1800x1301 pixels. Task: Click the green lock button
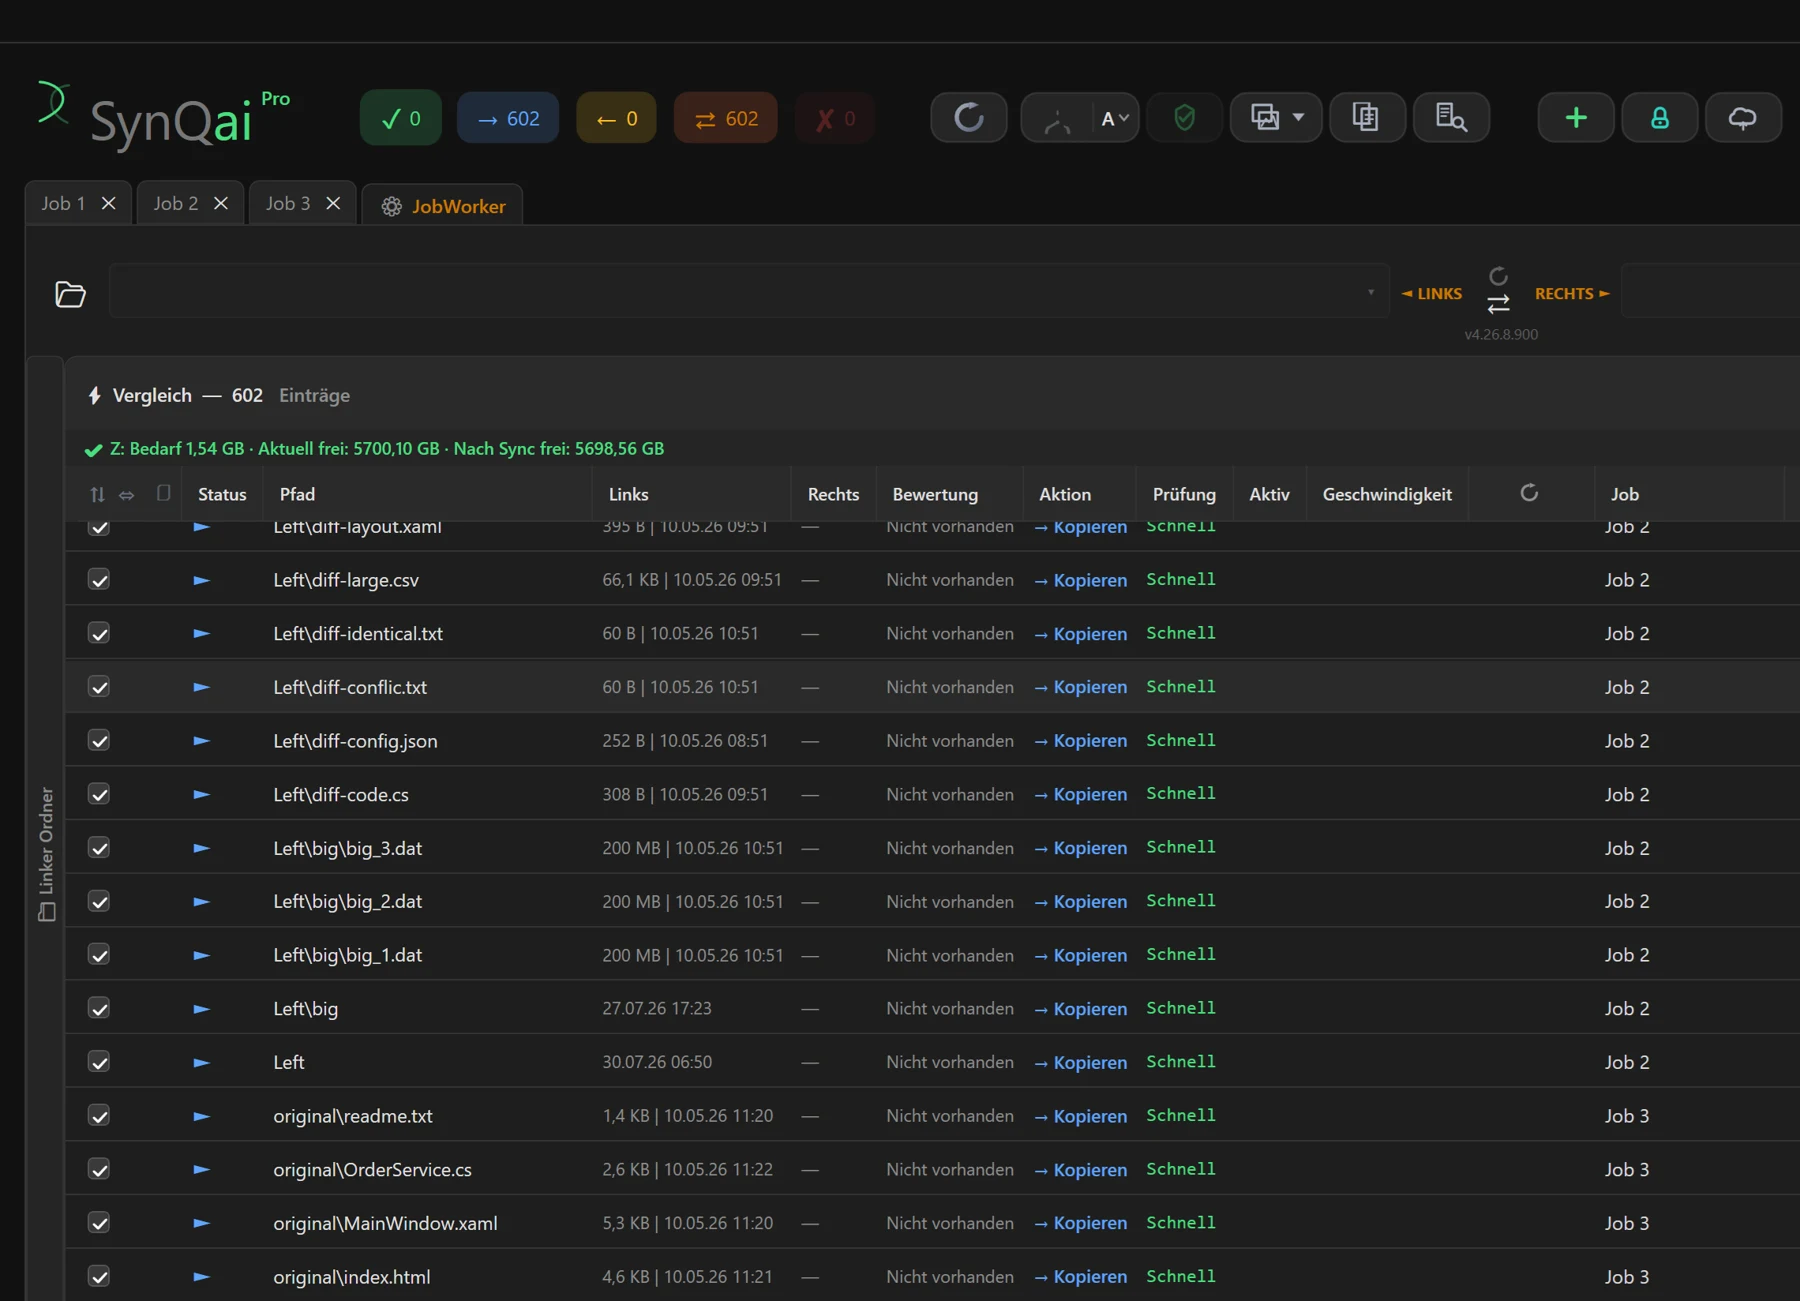pyautogui.click(x=1660, y=118)
